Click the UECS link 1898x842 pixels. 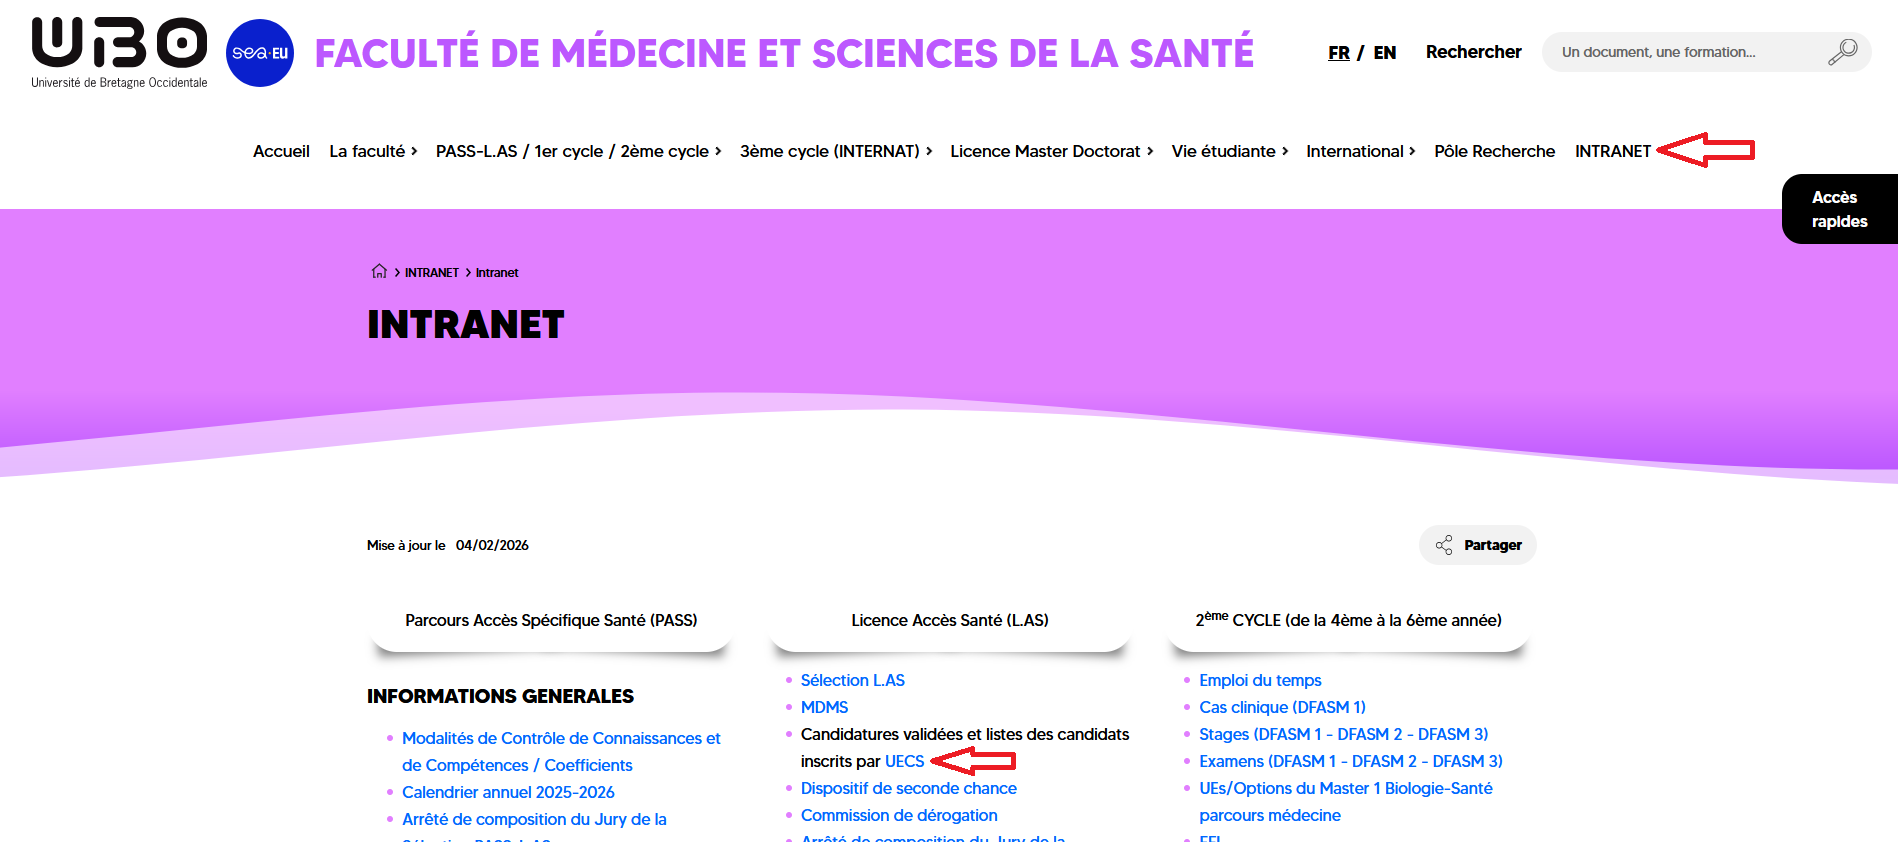[904, 761]
